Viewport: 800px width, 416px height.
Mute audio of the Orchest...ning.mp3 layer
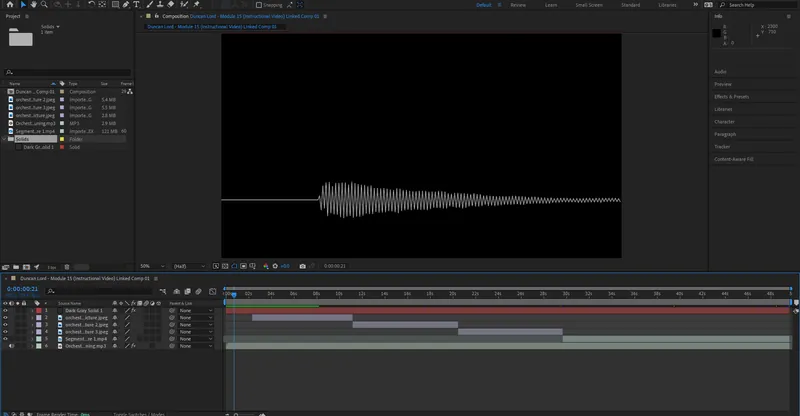click(11, 346)
